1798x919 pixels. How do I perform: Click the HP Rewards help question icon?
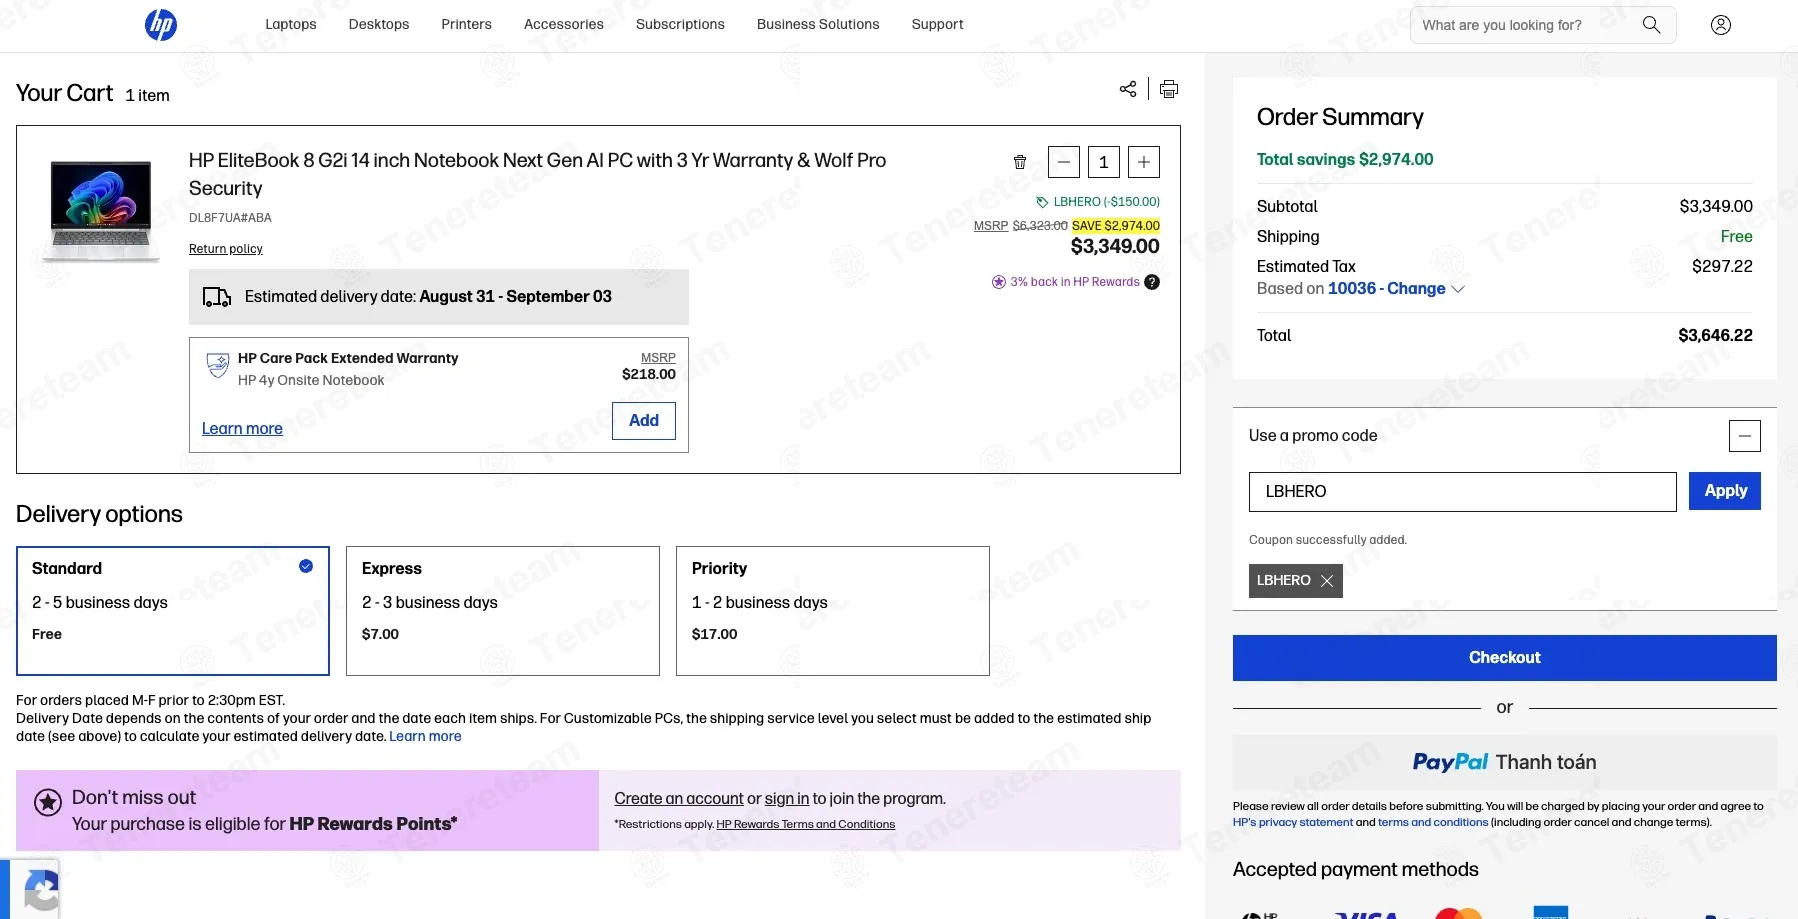pos(1152,282)
